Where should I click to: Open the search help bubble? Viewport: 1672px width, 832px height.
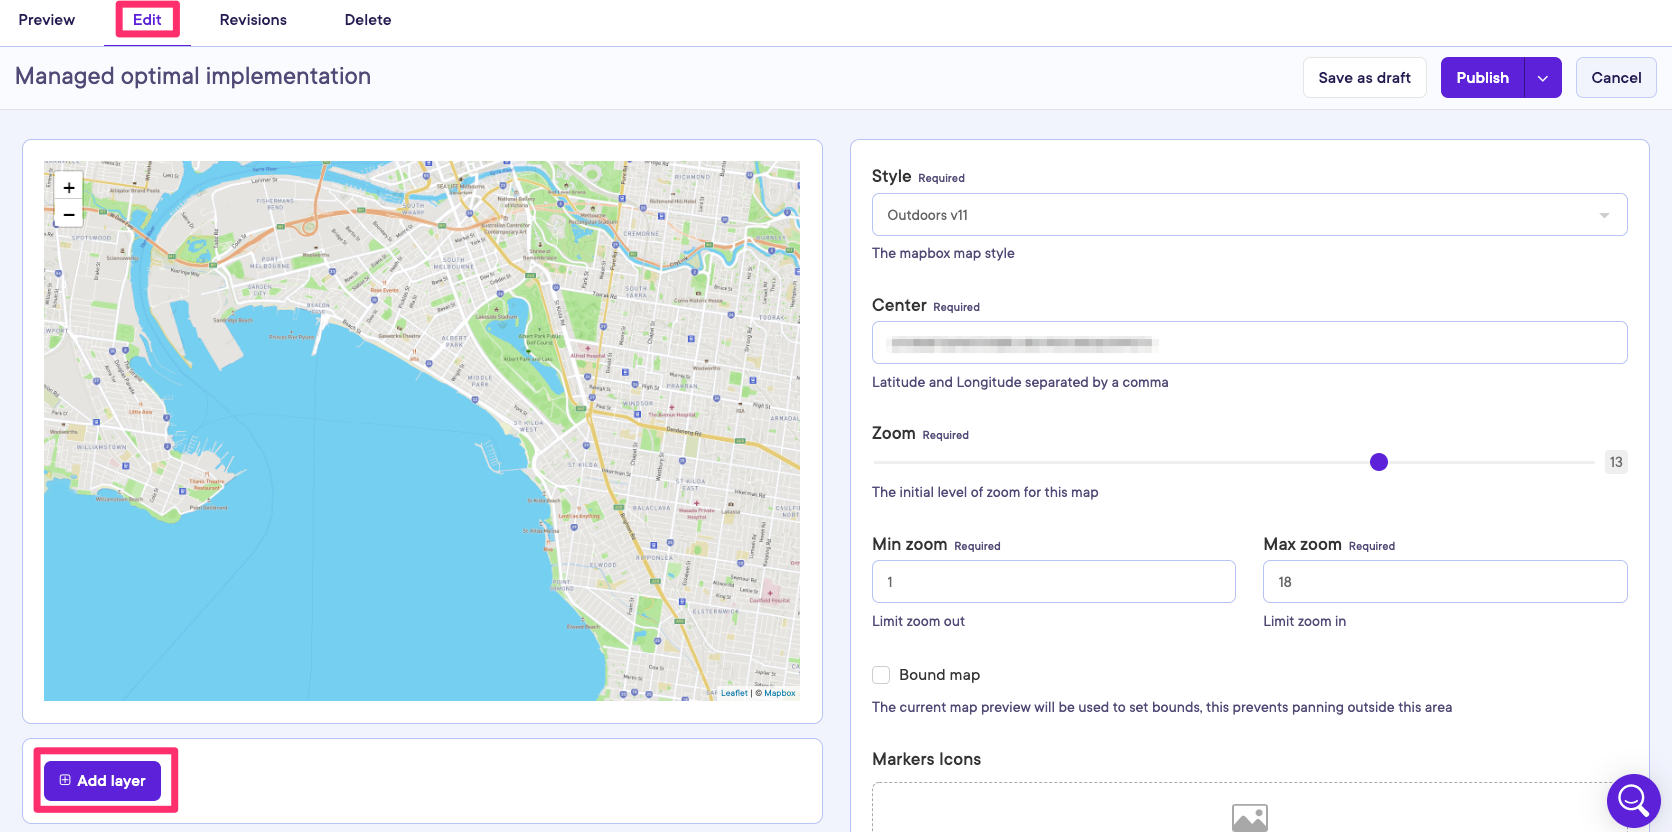1633,800
